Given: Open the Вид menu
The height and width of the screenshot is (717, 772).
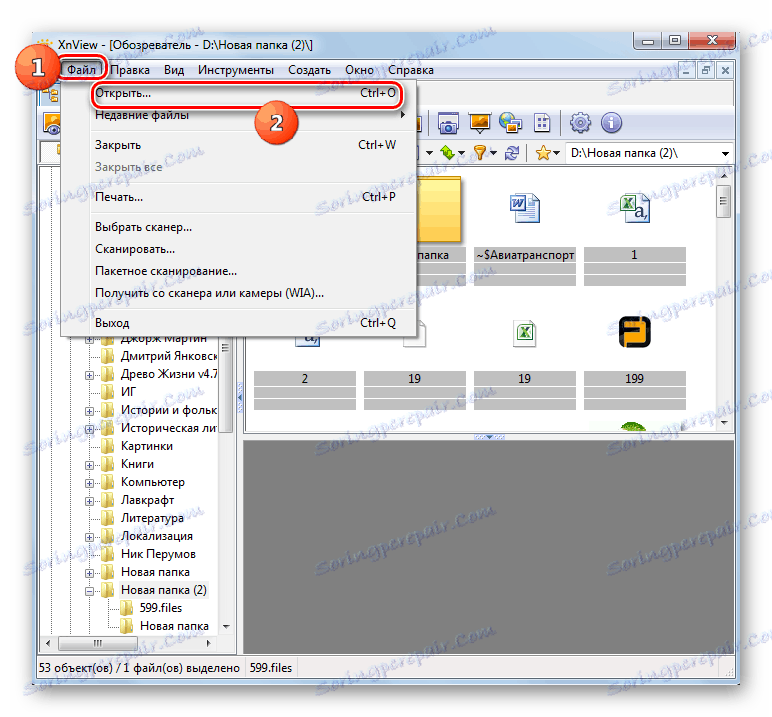Looking at the screenshot, I should pyautogui.click(x=174, y=70).
